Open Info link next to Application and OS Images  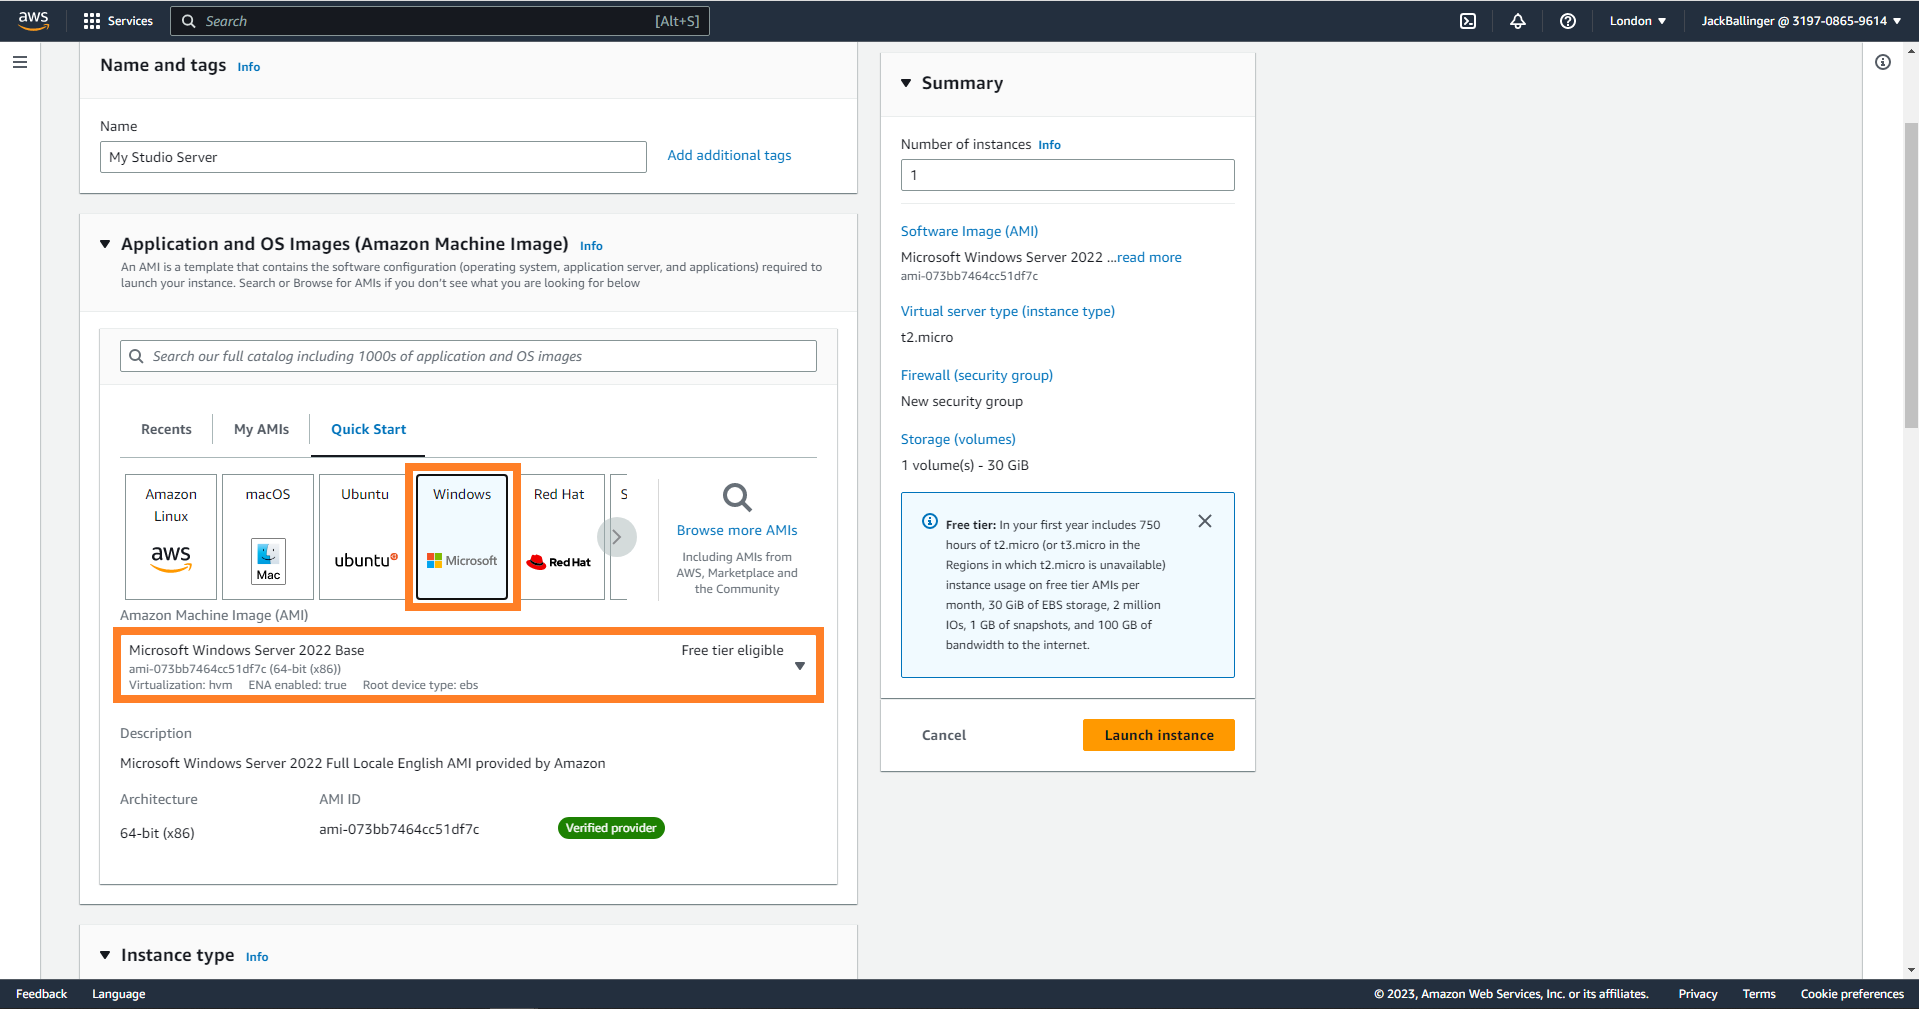tap(591, 246)
